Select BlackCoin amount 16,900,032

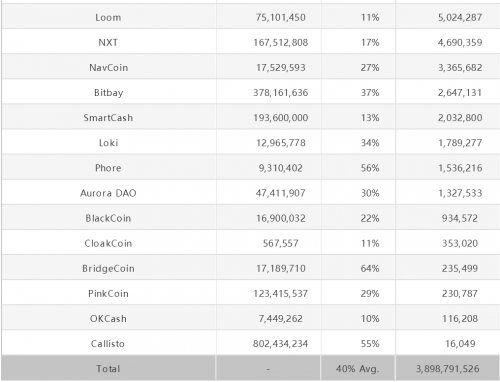coord(281,218)
